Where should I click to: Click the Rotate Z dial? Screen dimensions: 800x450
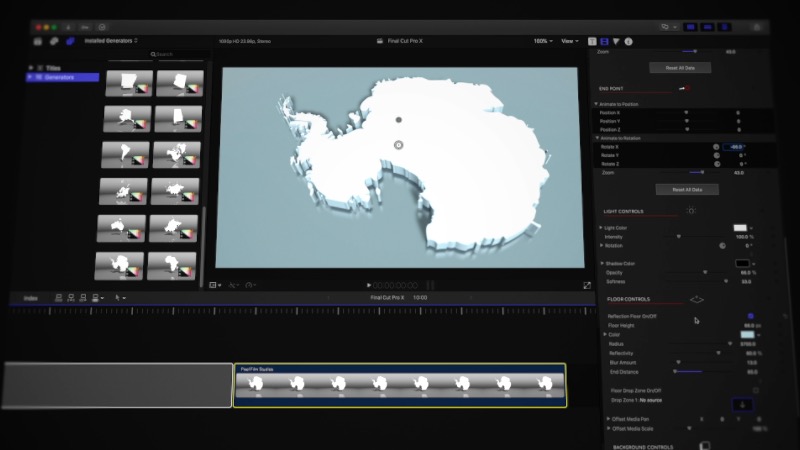717,164
